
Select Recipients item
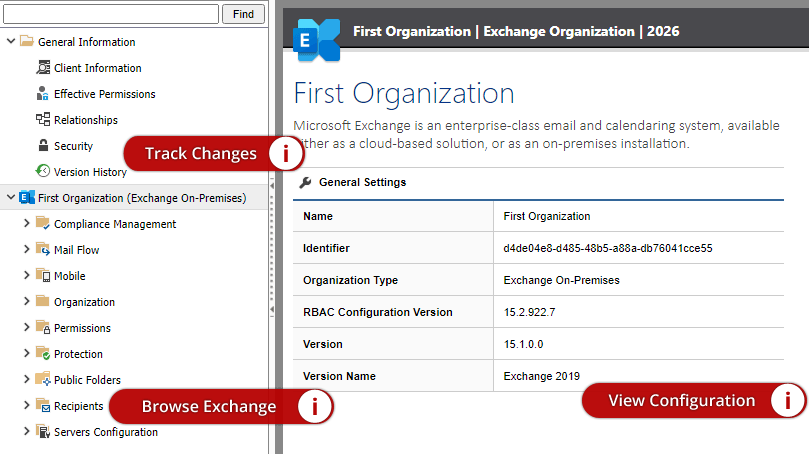(x=78, y=406)
